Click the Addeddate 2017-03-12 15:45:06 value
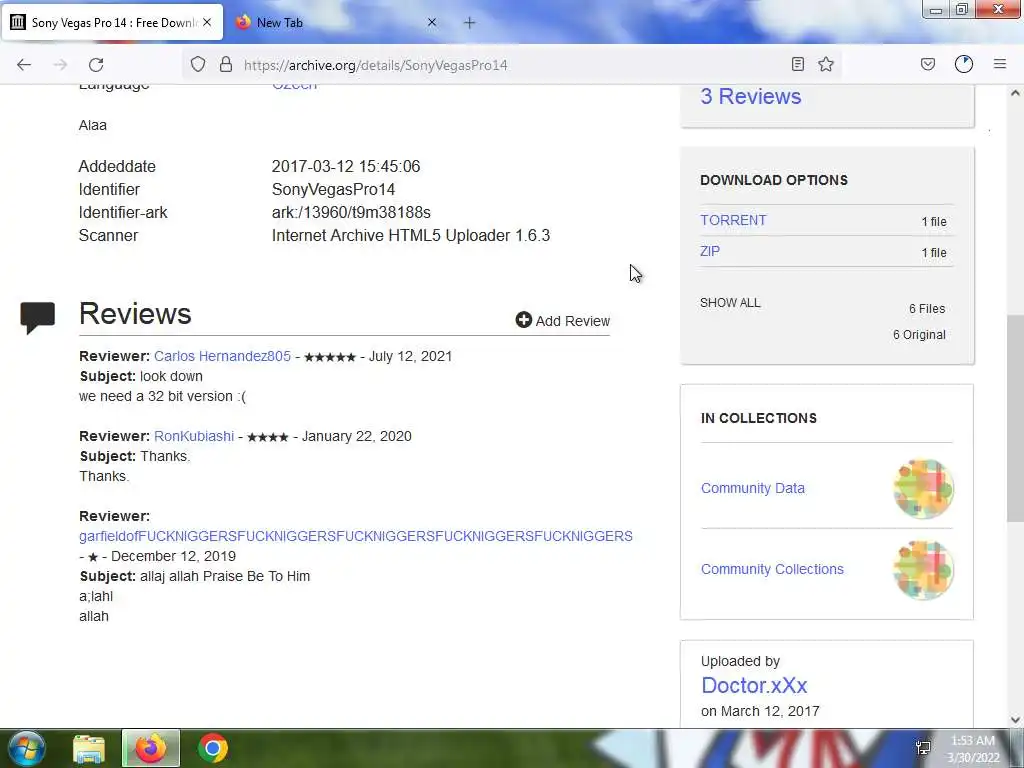The image size is (1024, 768). (x=345, y=167)
